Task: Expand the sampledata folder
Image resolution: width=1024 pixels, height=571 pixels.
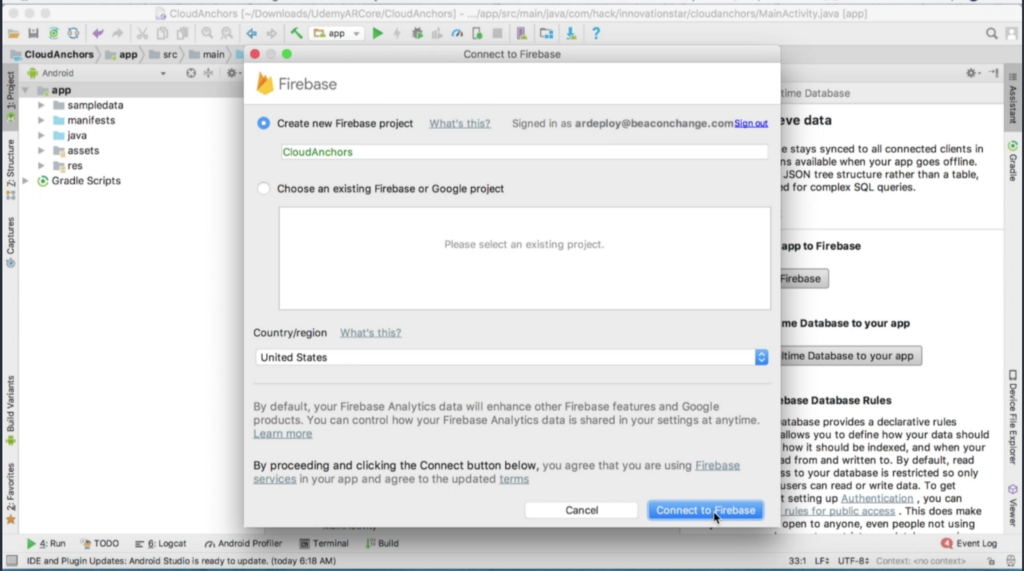Action: pos(41,105)
